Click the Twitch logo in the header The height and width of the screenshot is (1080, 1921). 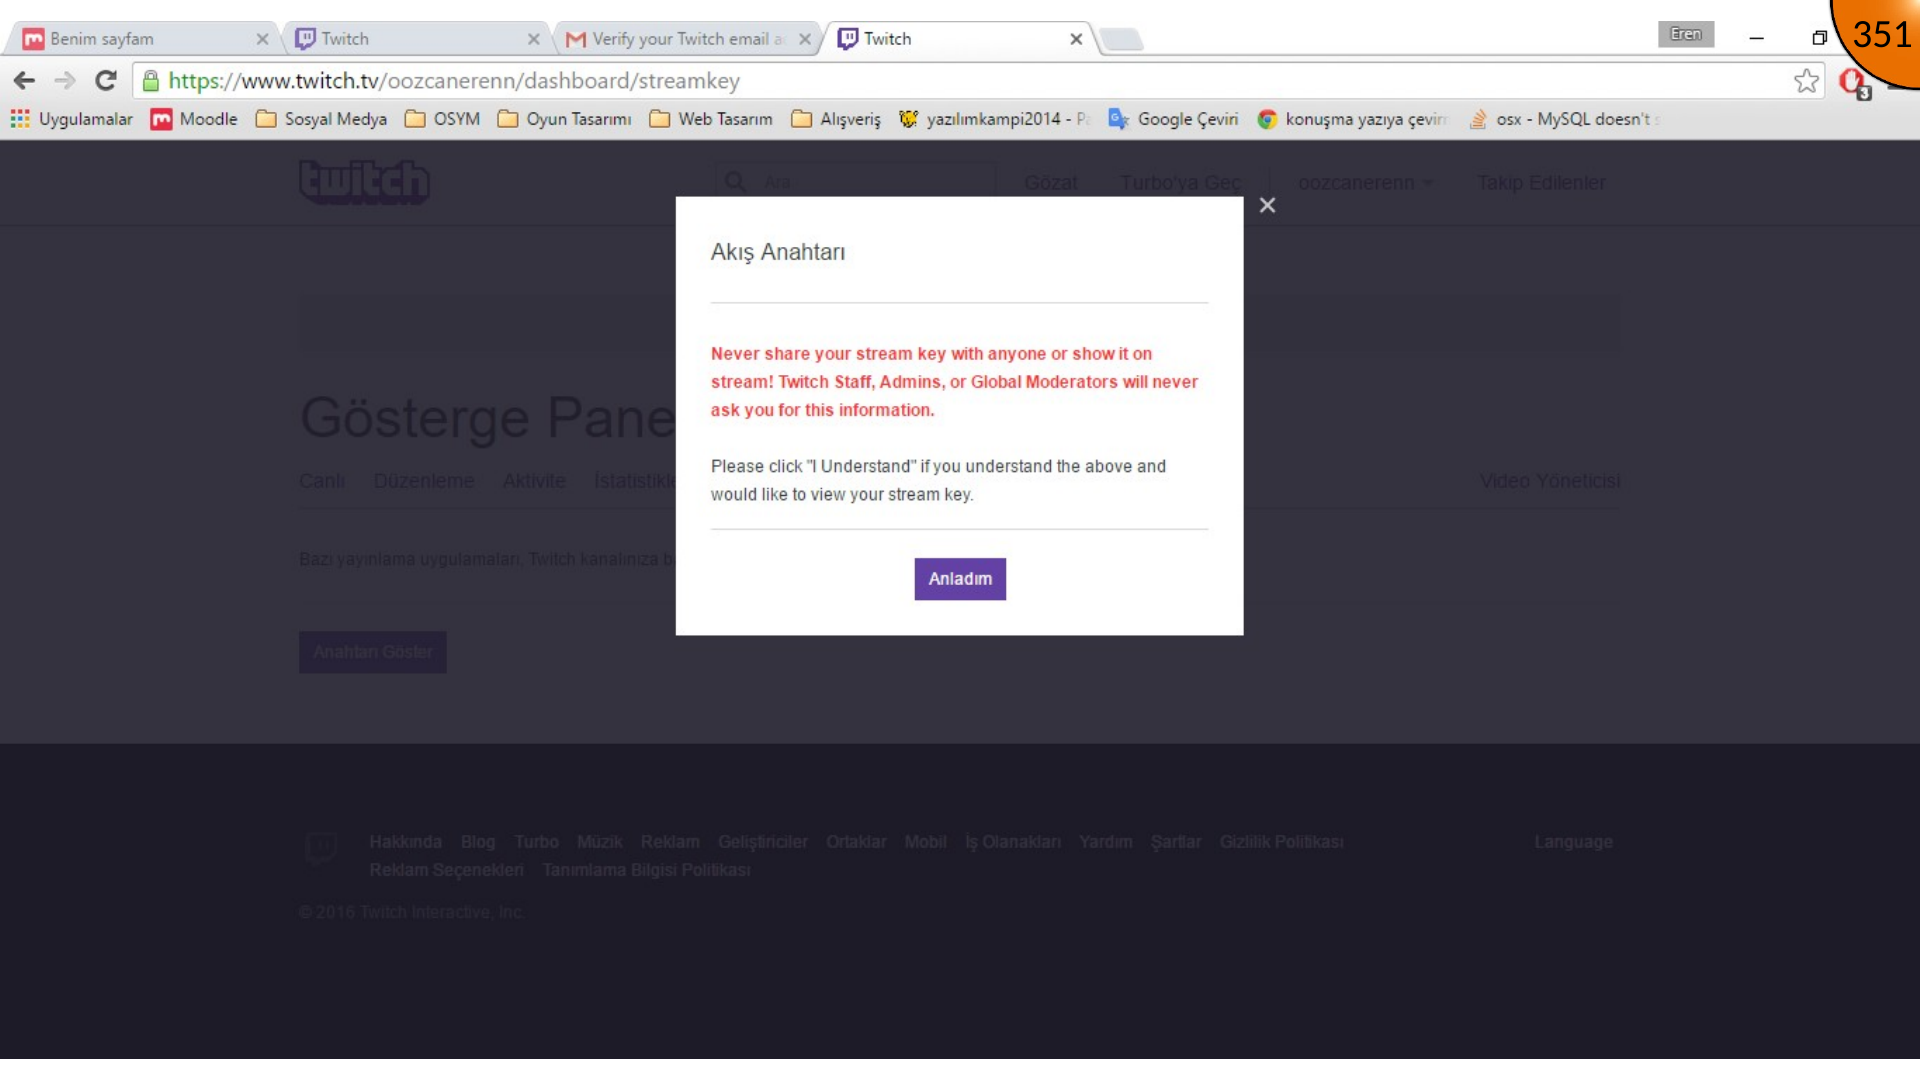364,182
